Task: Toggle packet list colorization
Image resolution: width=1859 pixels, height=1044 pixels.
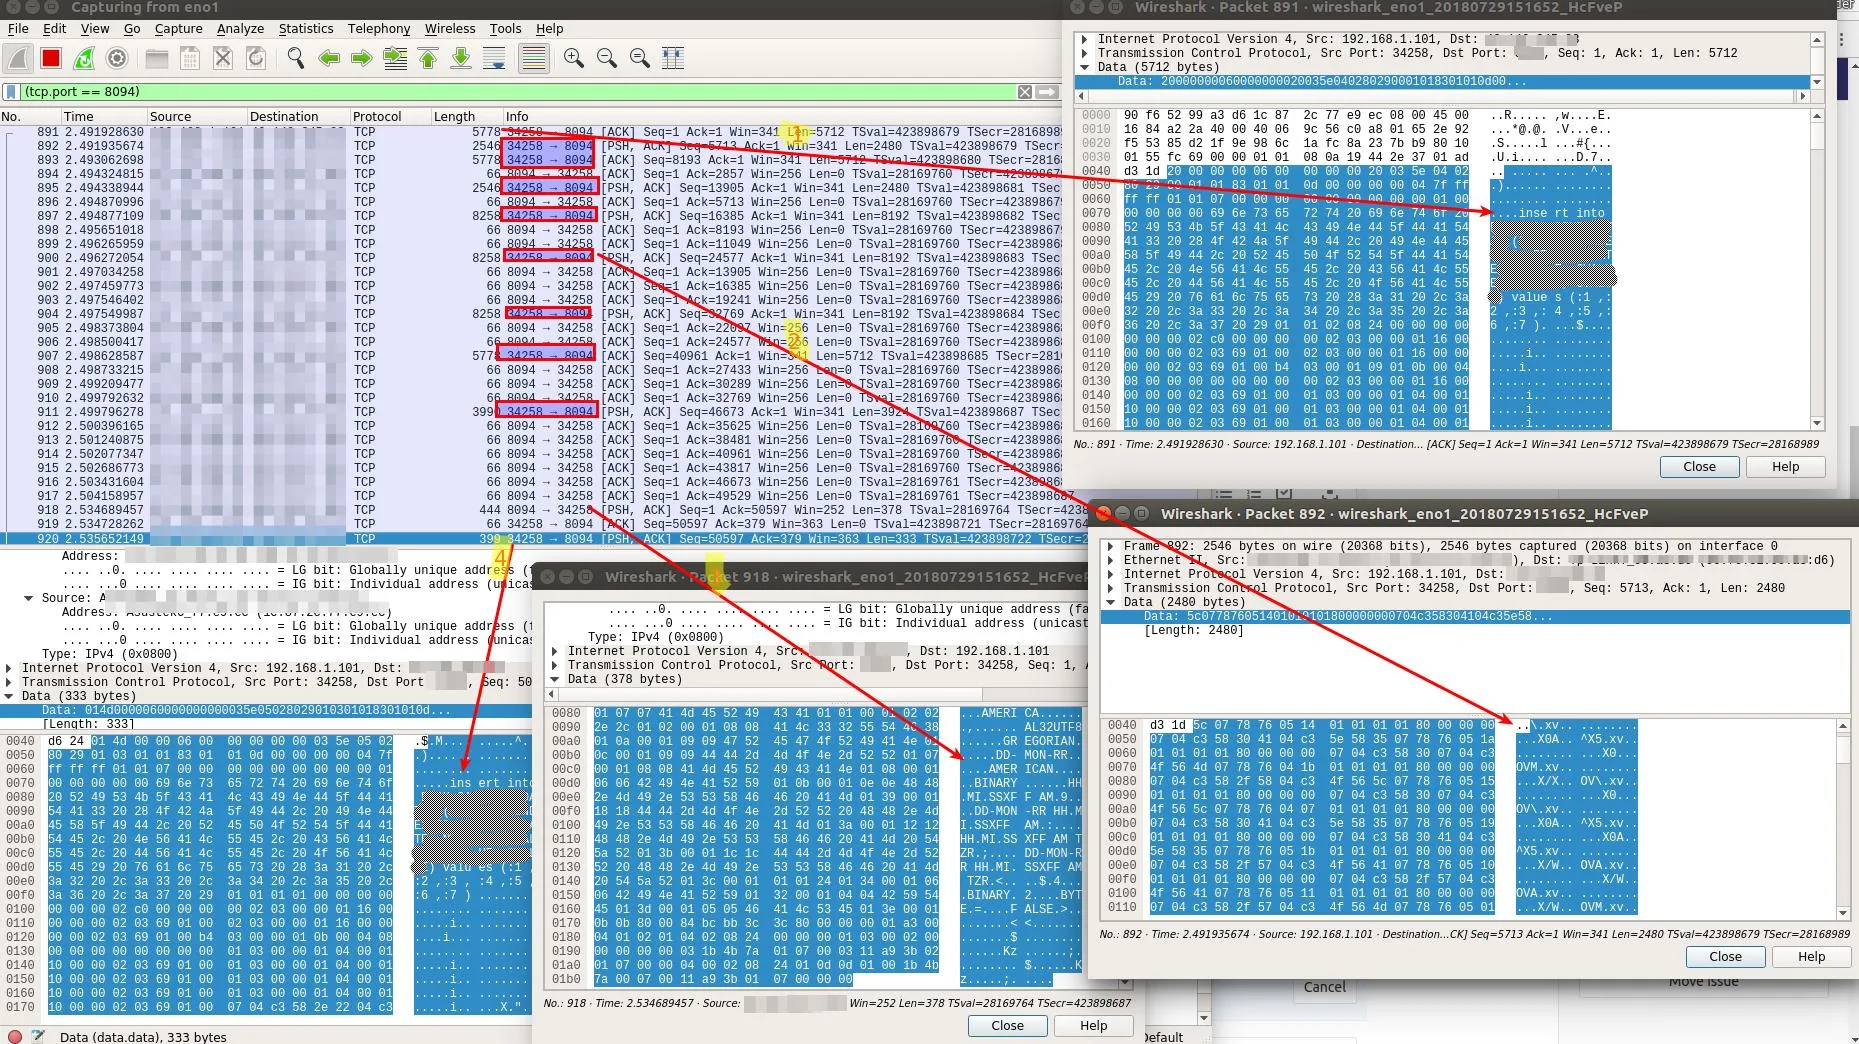Action: coord(534,59)
